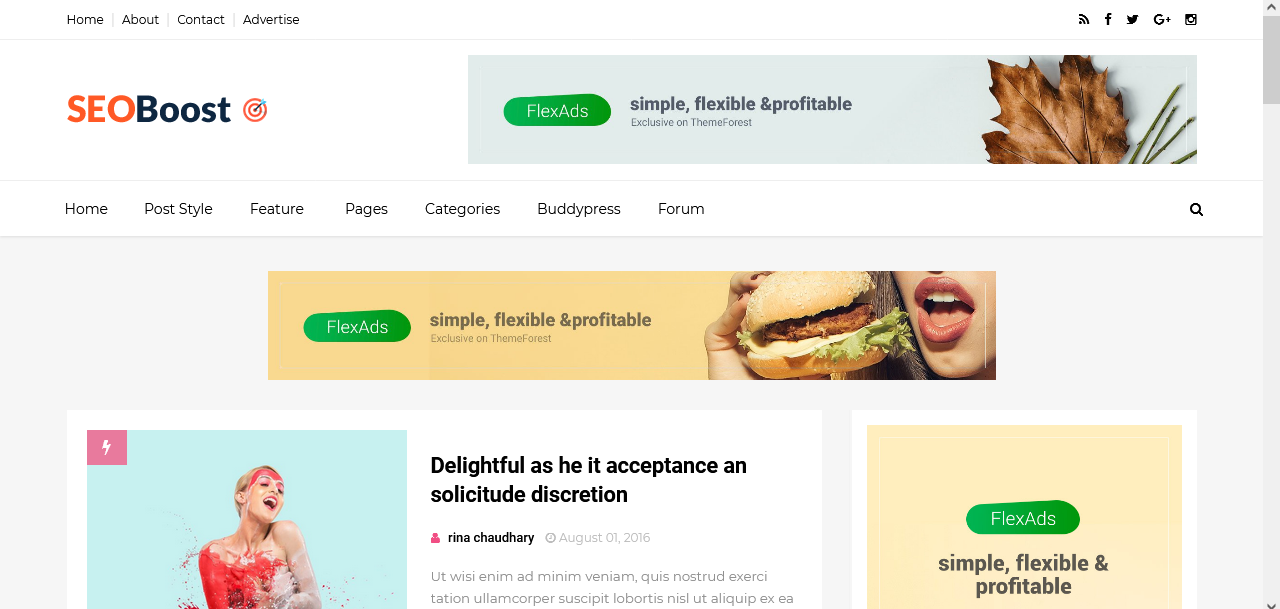Go to About page in top bar

140,19
